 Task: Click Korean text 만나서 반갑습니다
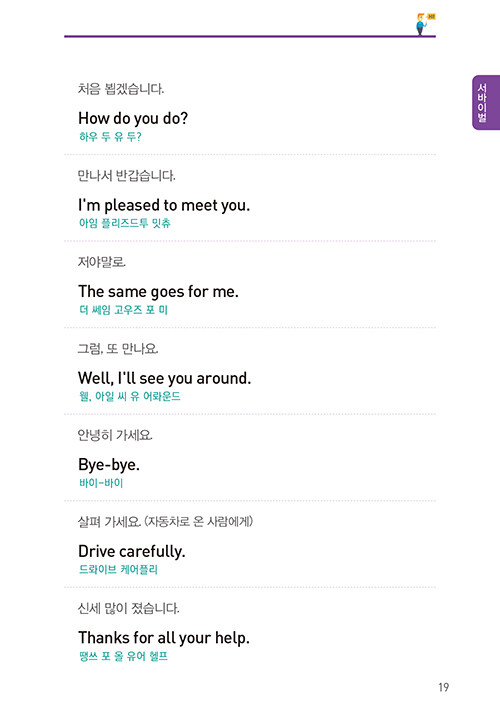pyautogui.click(x=126, y=175)
